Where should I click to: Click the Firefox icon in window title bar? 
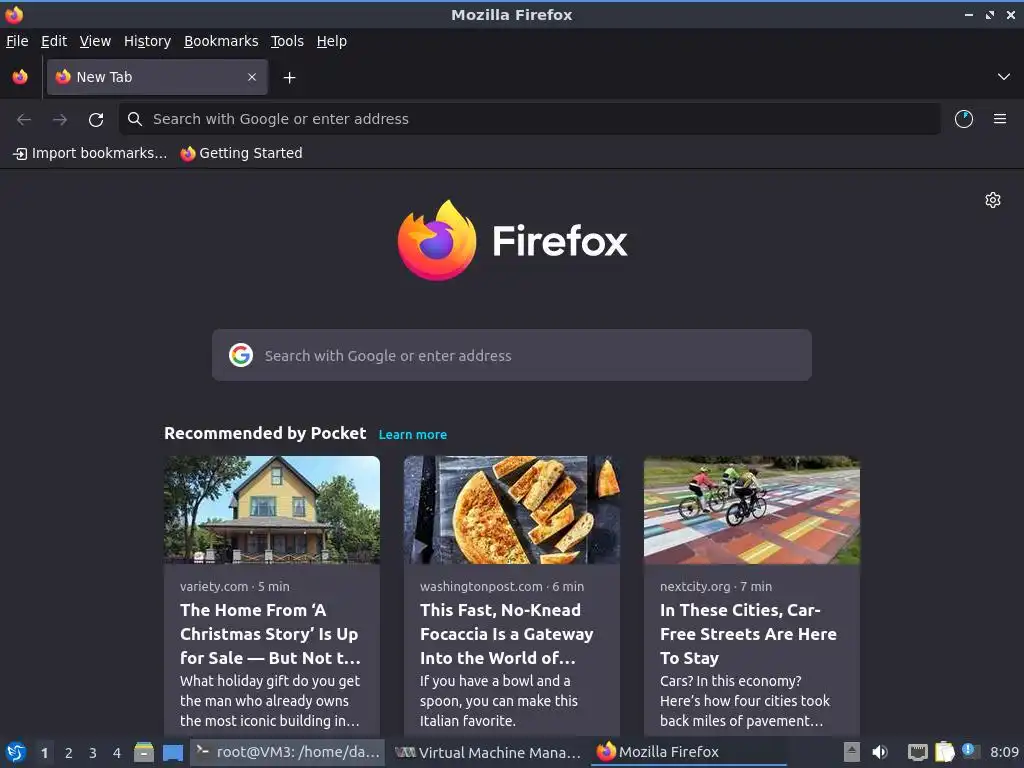click(x=14, y=14)
